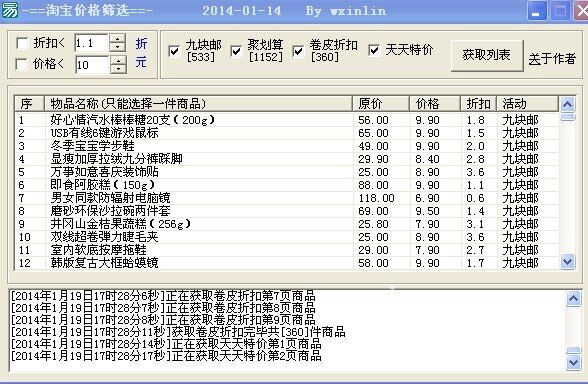Select row USB有线6键游戏鼠标
Screen dimensions: 588x384
(x=287, y=133)
